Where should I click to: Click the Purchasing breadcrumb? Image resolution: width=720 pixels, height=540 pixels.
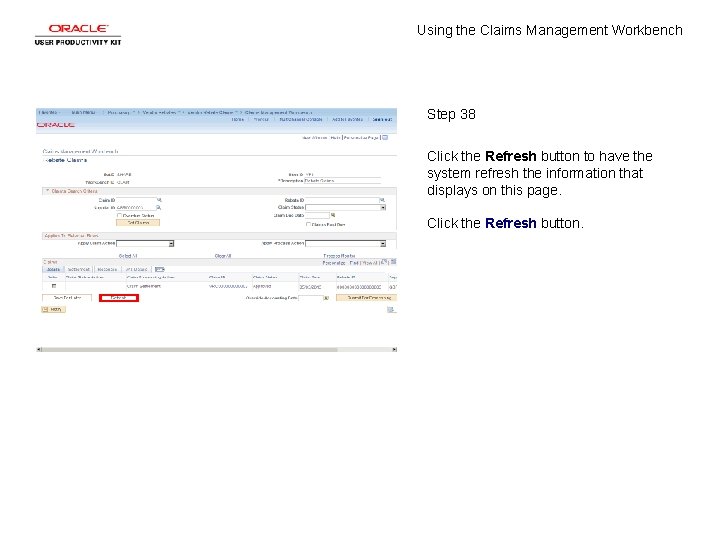pyautogui.click(x=118, y=112)
